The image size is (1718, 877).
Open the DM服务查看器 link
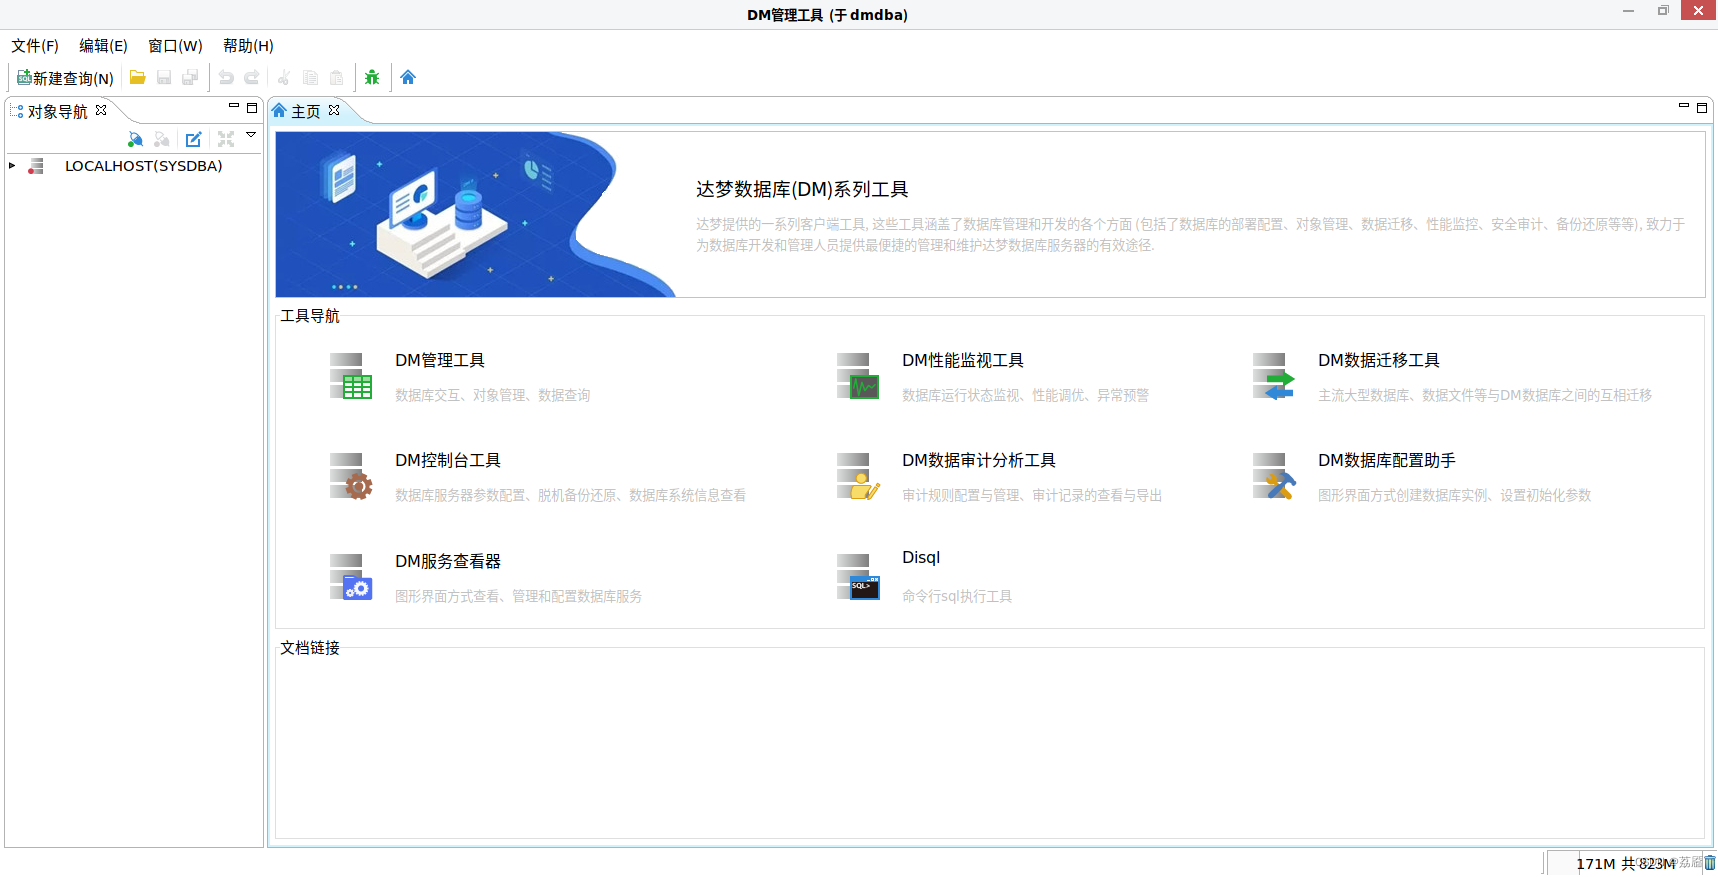[448, 561]
